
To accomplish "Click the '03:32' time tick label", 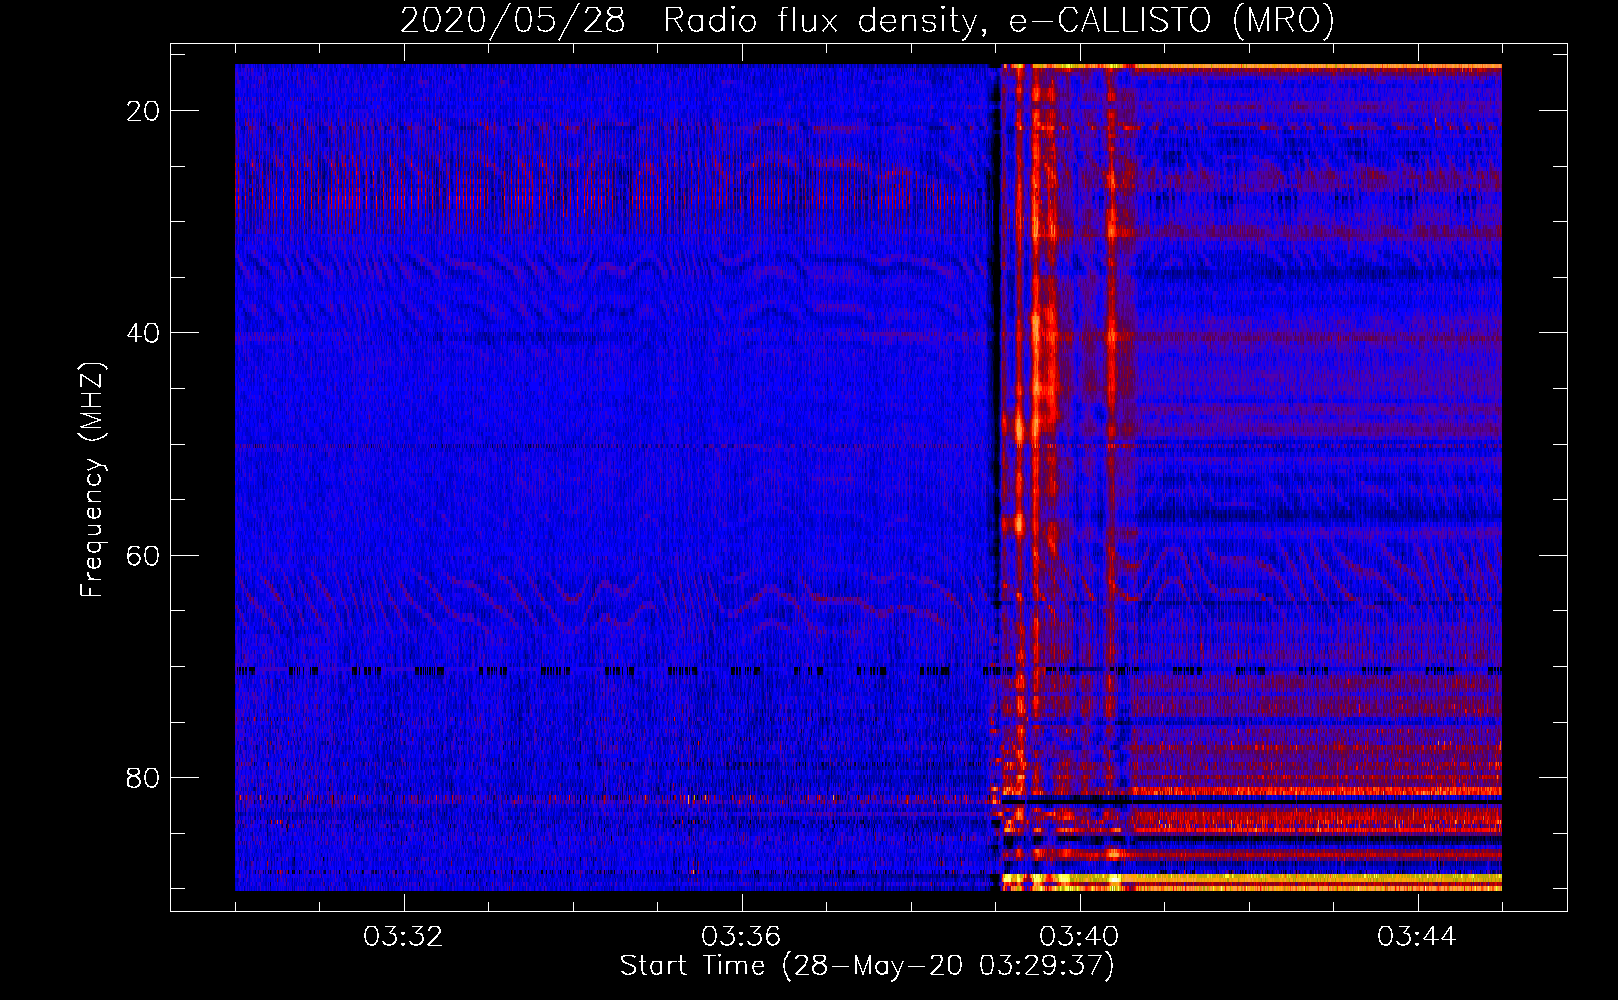I will (404, 937).
